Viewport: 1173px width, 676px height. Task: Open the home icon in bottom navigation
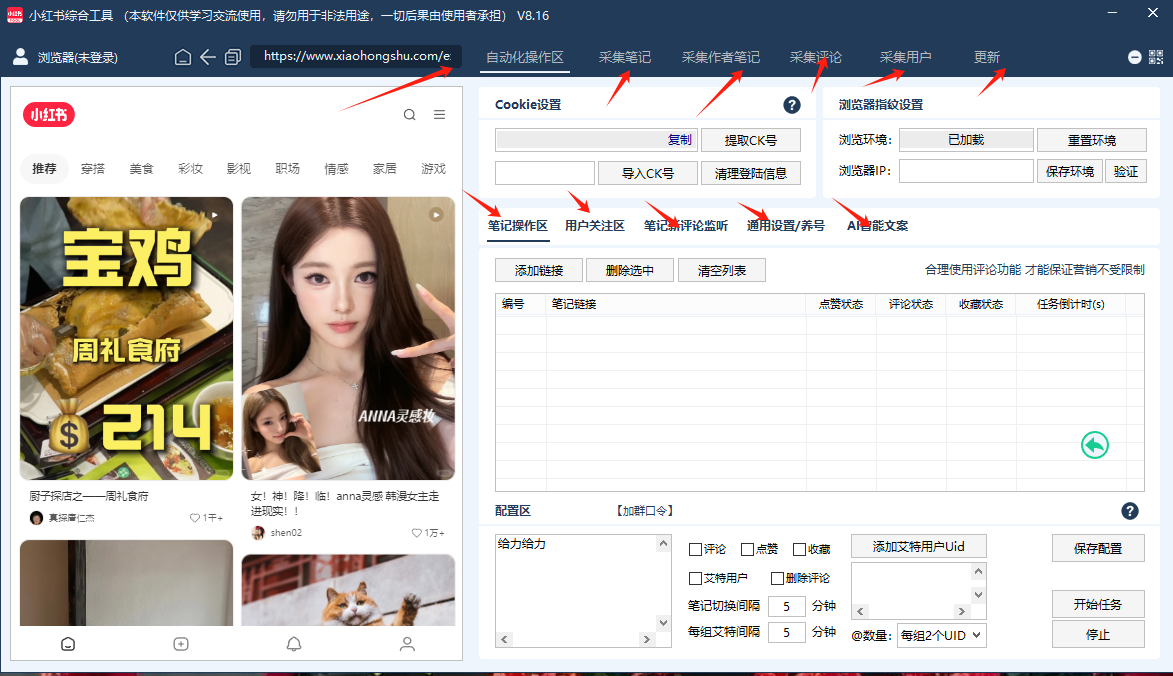(68, 644)
